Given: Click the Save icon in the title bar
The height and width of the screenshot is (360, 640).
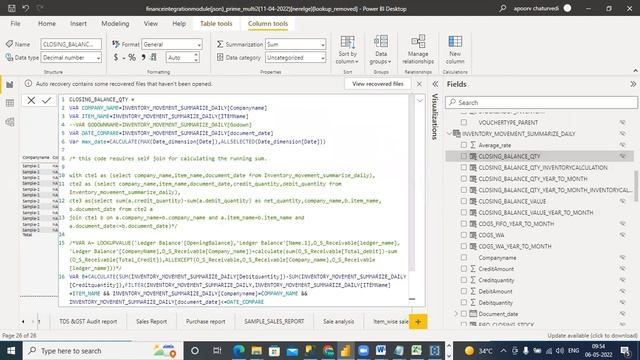Looking at the screenshot, I should (12, 8).
